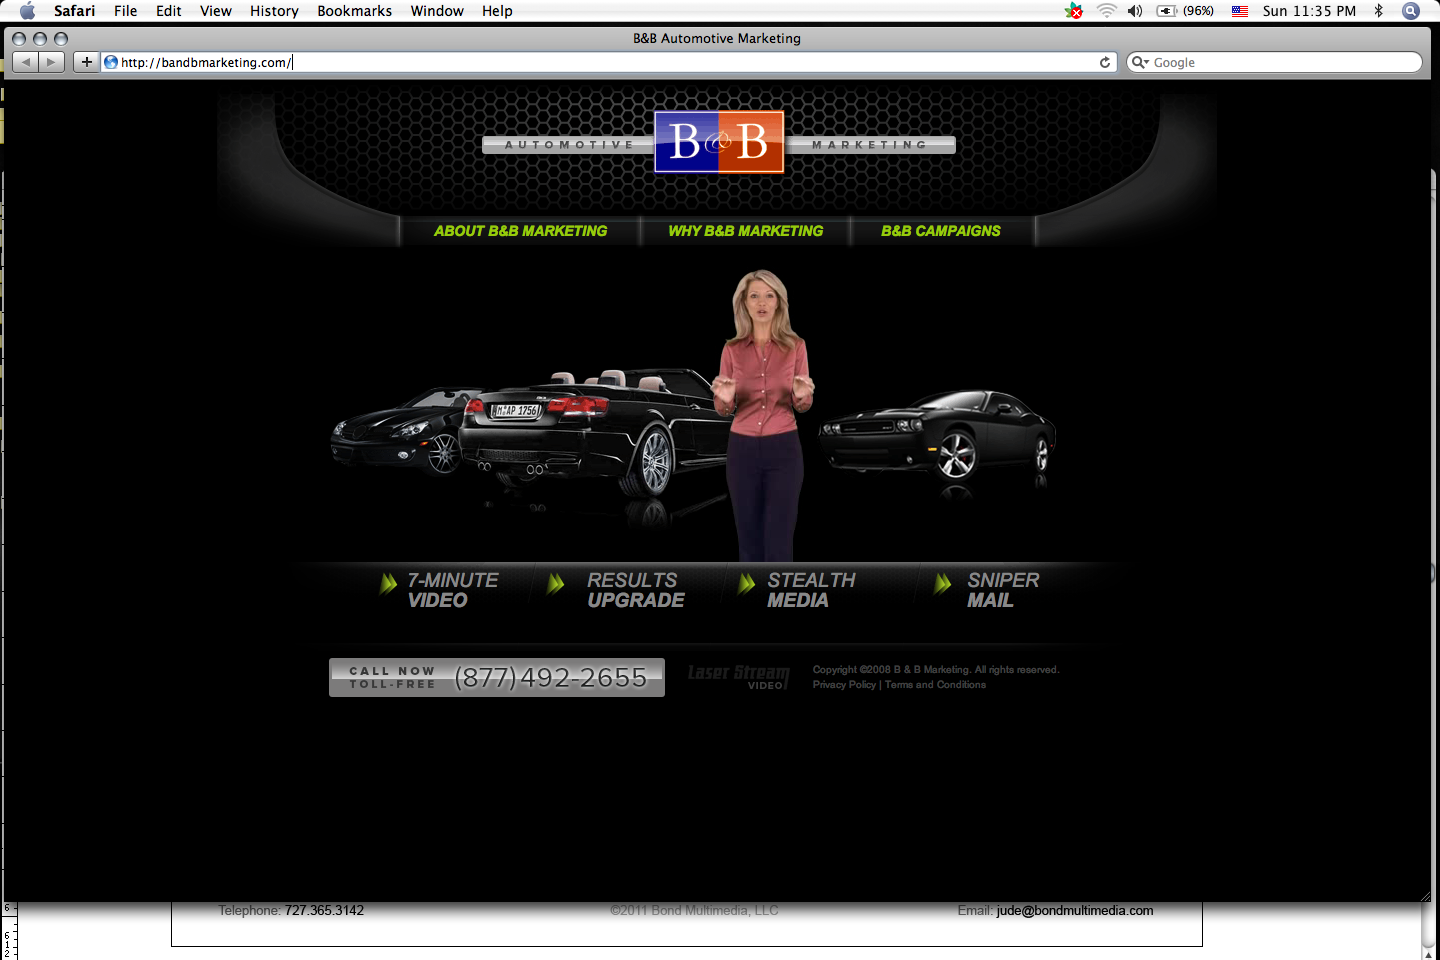Viewport: 1440px width, 960px height.
Task: Click the menu bar icon with red X
Action: tap(1074, 11)
